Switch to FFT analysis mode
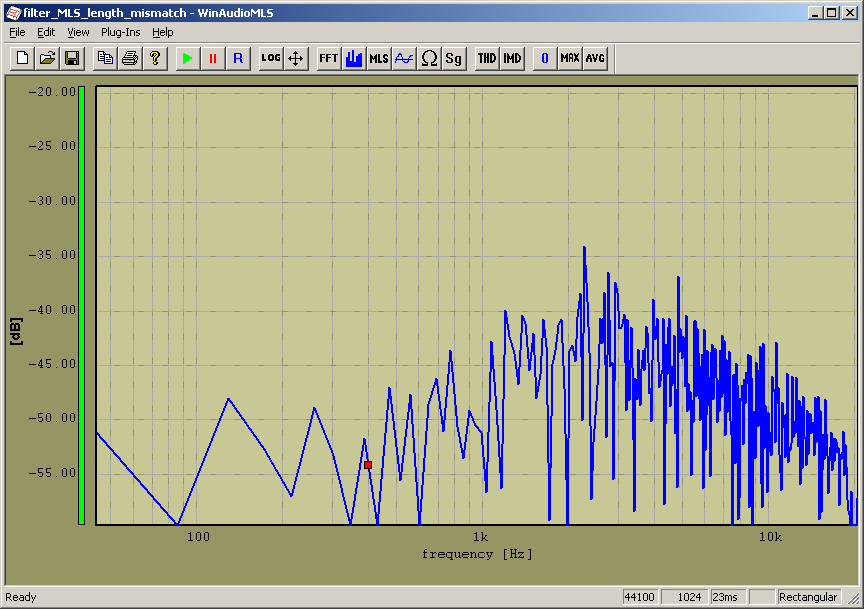The width and height of the screenshot is (864, 609). tap(328, 58)
